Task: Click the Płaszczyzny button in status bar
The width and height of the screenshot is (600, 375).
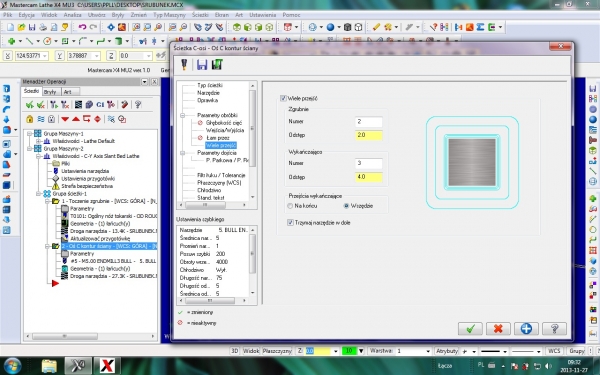Action: tap(277, 351)
